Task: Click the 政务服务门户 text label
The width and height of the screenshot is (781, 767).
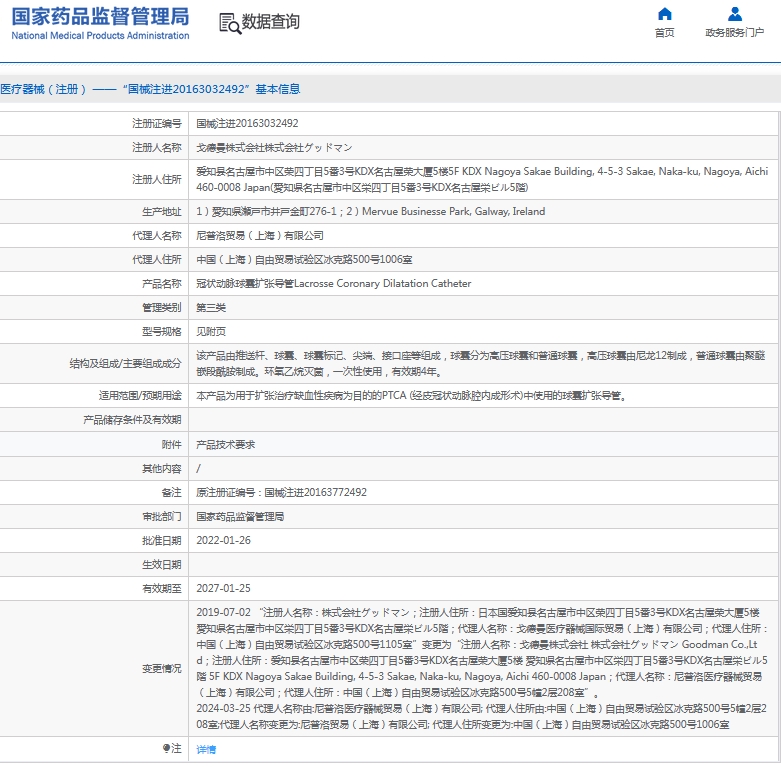Action: tap(734, 33)
